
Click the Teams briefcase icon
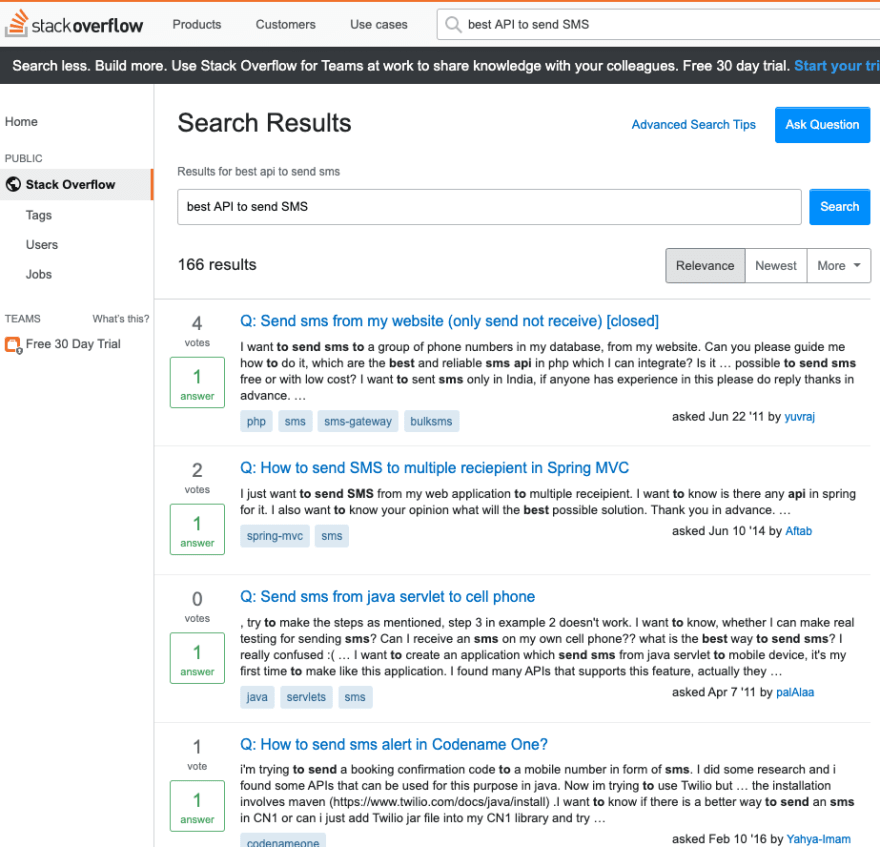tap(13, 344)
